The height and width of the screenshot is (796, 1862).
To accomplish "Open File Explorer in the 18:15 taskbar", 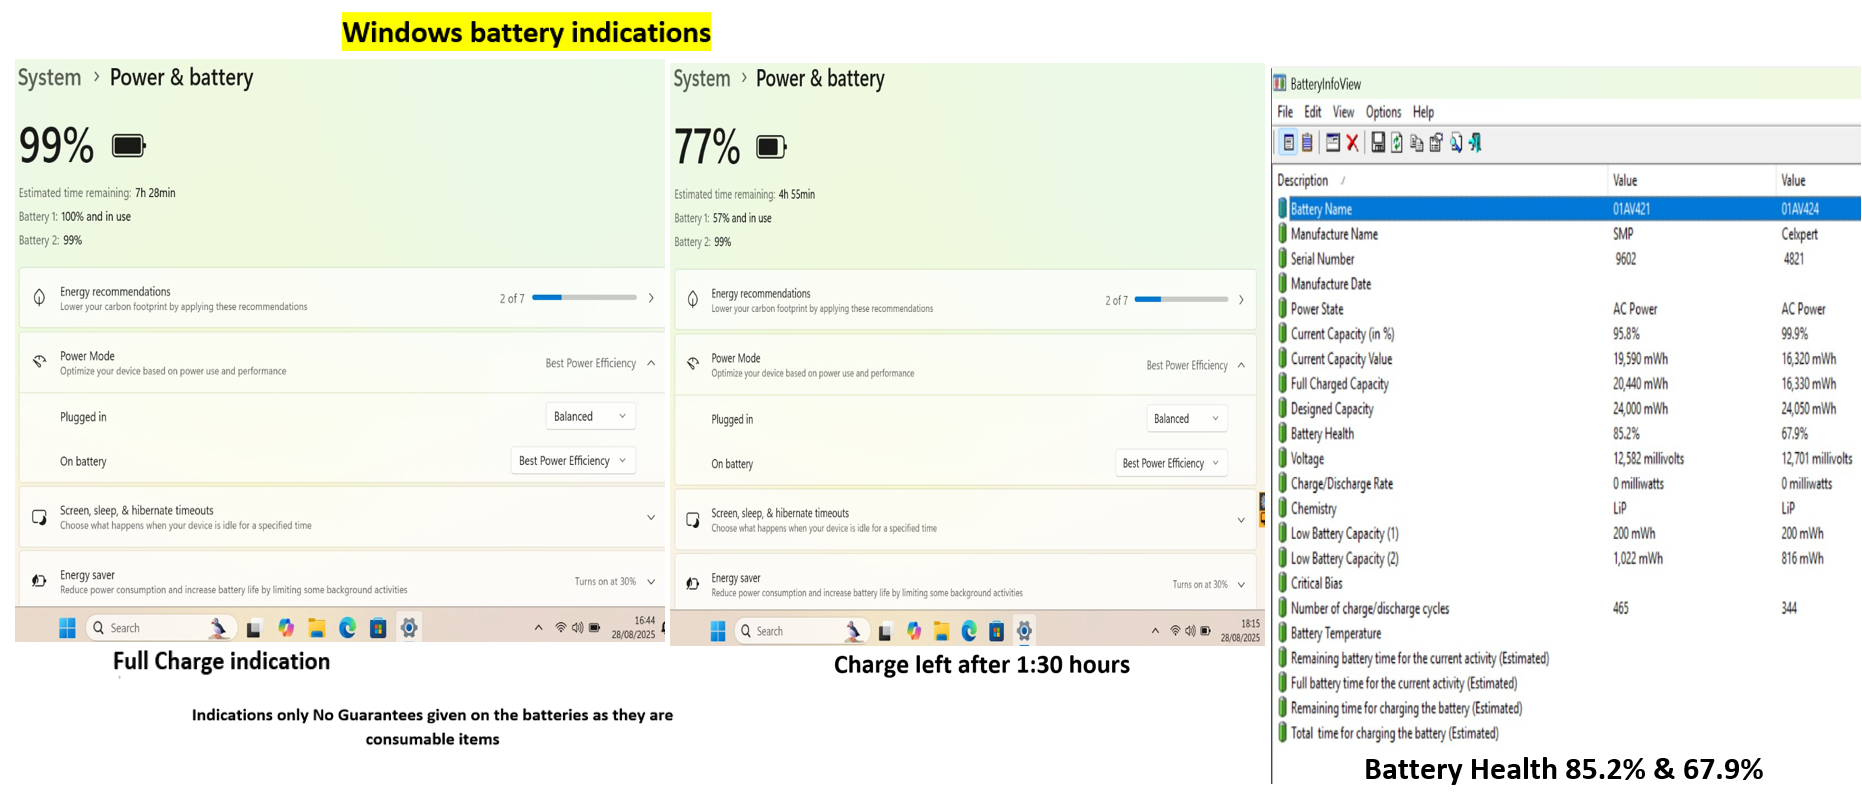I will coord(941,631).
